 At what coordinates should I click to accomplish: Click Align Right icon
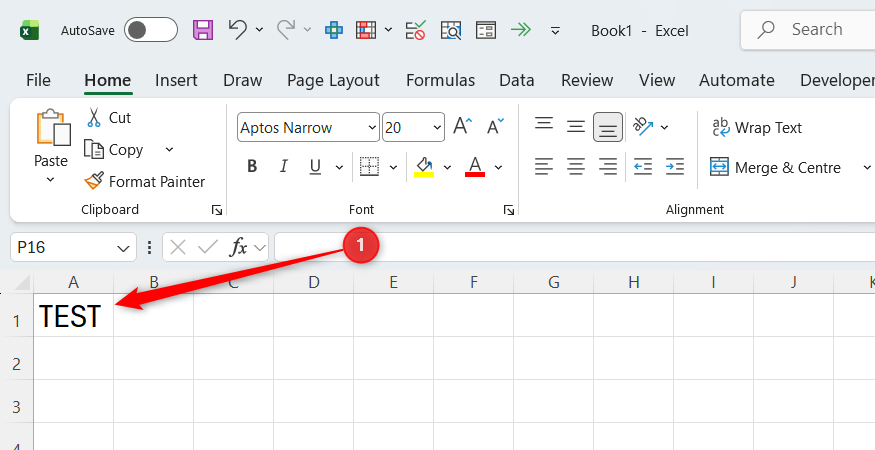tap(608, 166)
